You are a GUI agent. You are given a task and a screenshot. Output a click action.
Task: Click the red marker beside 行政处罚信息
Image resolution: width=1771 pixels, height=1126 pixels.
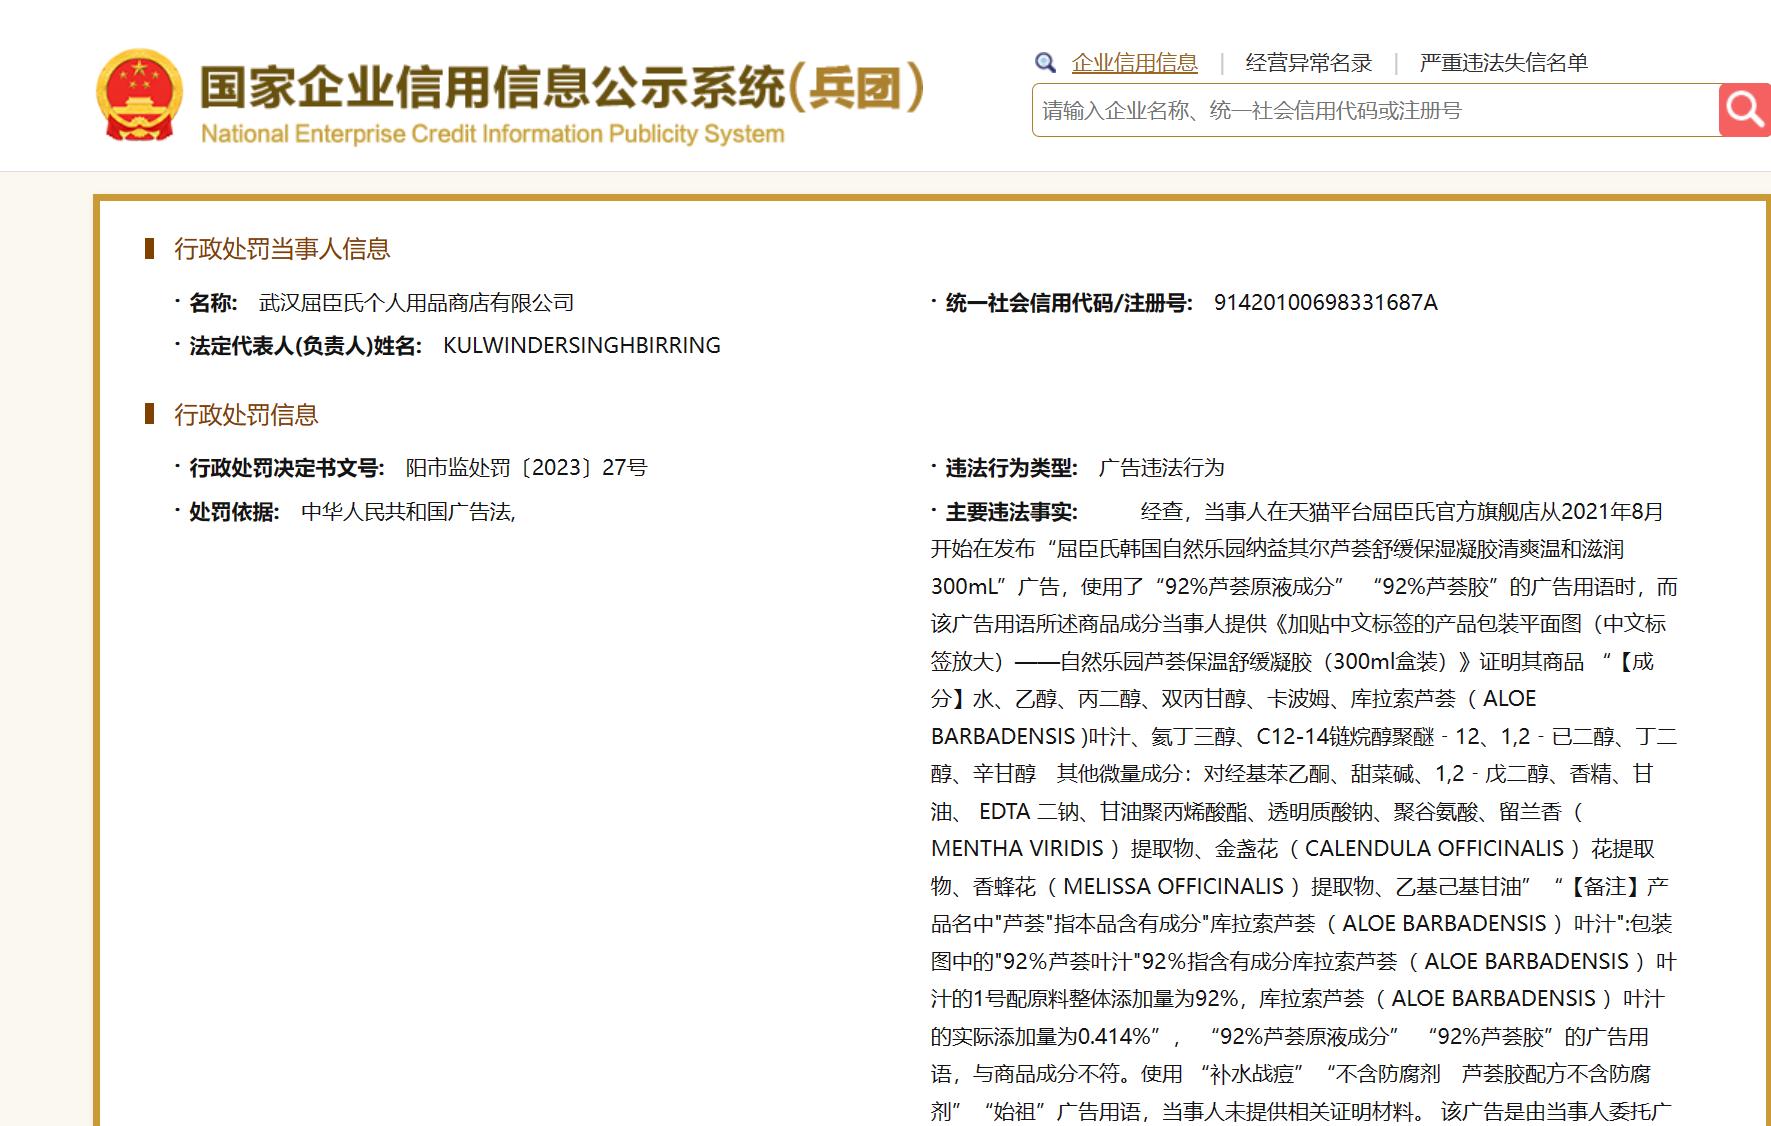click(x=150, y=414)
